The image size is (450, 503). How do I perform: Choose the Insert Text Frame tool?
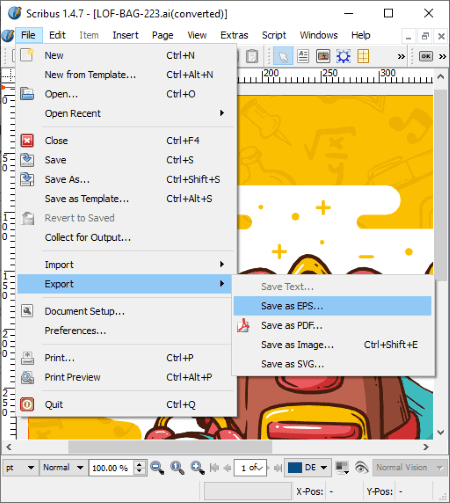303,56
